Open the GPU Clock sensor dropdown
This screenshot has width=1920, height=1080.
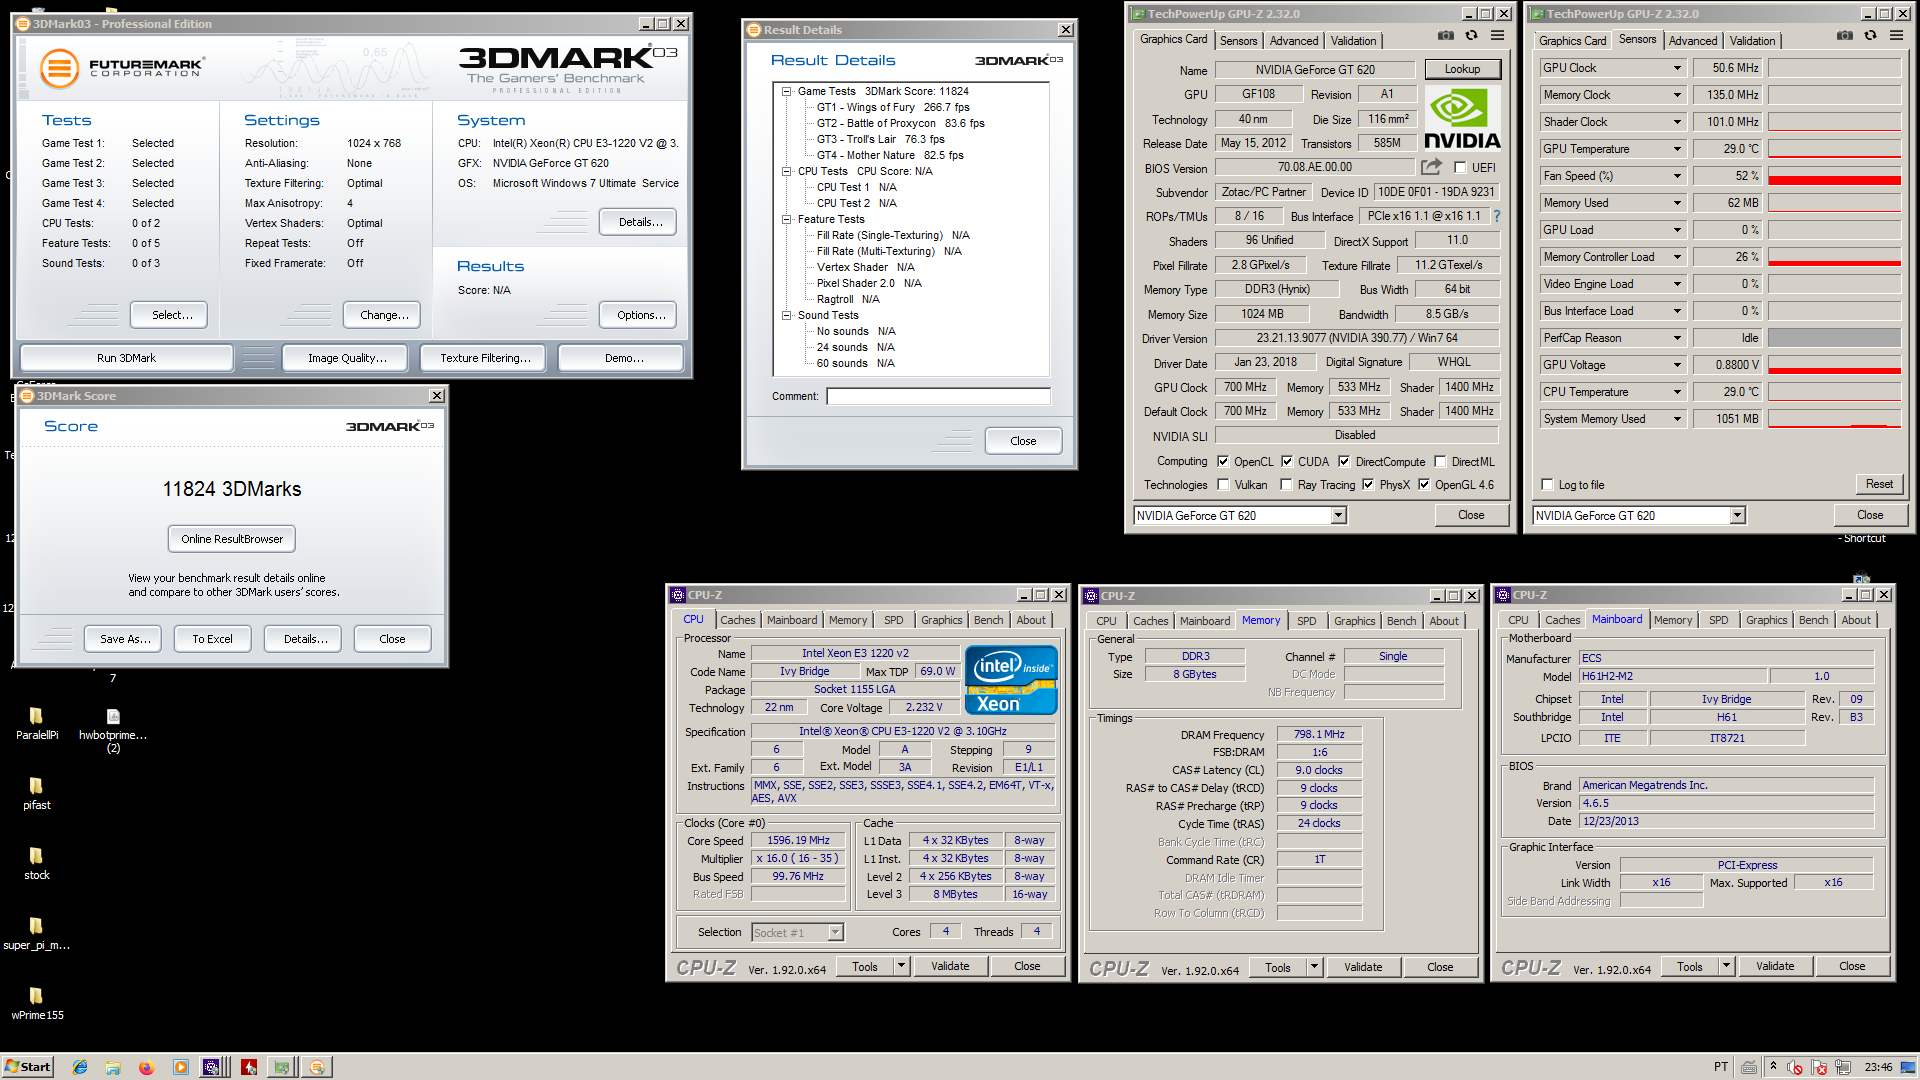(x=1677, y=68)
